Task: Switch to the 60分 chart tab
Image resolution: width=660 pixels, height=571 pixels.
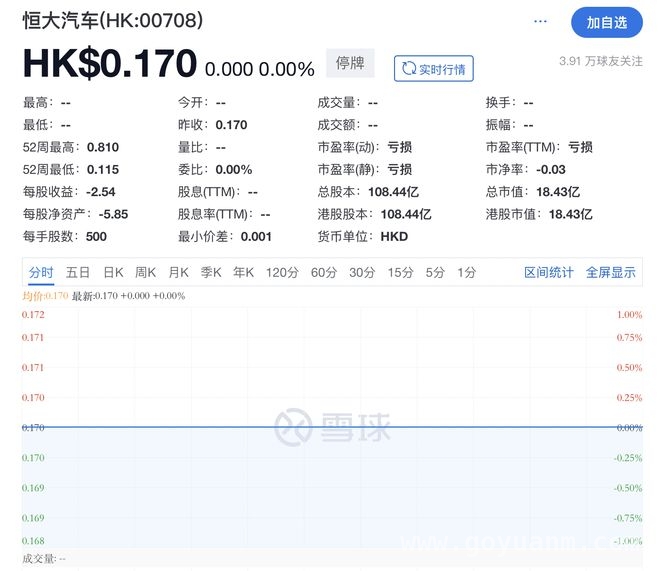Action: 324,273
